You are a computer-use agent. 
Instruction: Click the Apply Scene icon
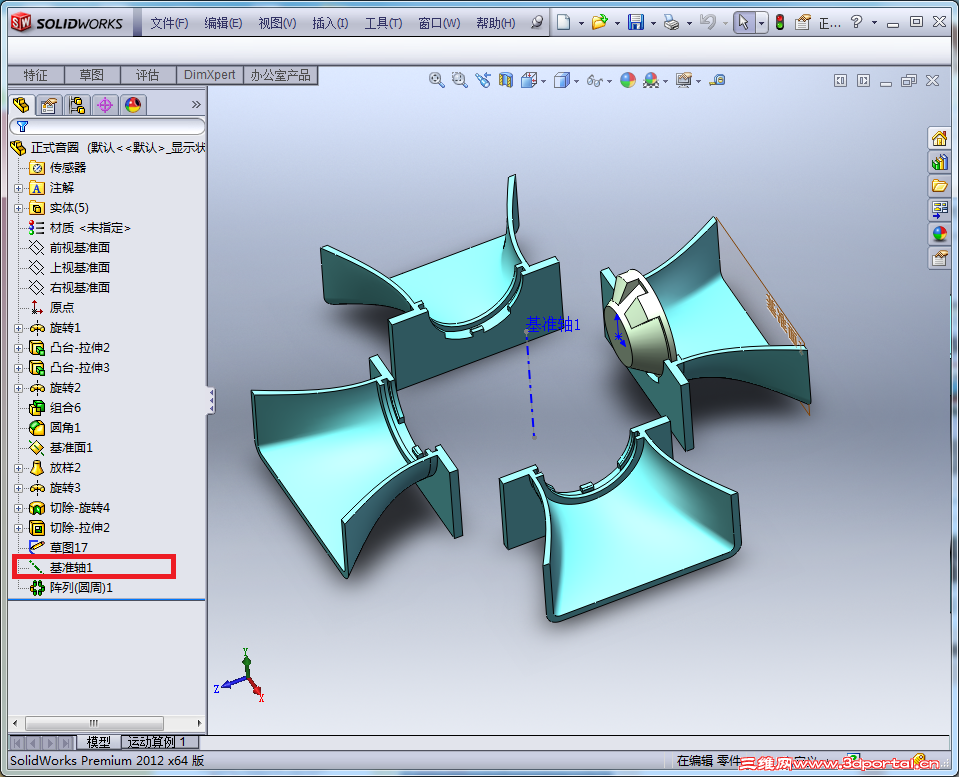click(651, 80)
